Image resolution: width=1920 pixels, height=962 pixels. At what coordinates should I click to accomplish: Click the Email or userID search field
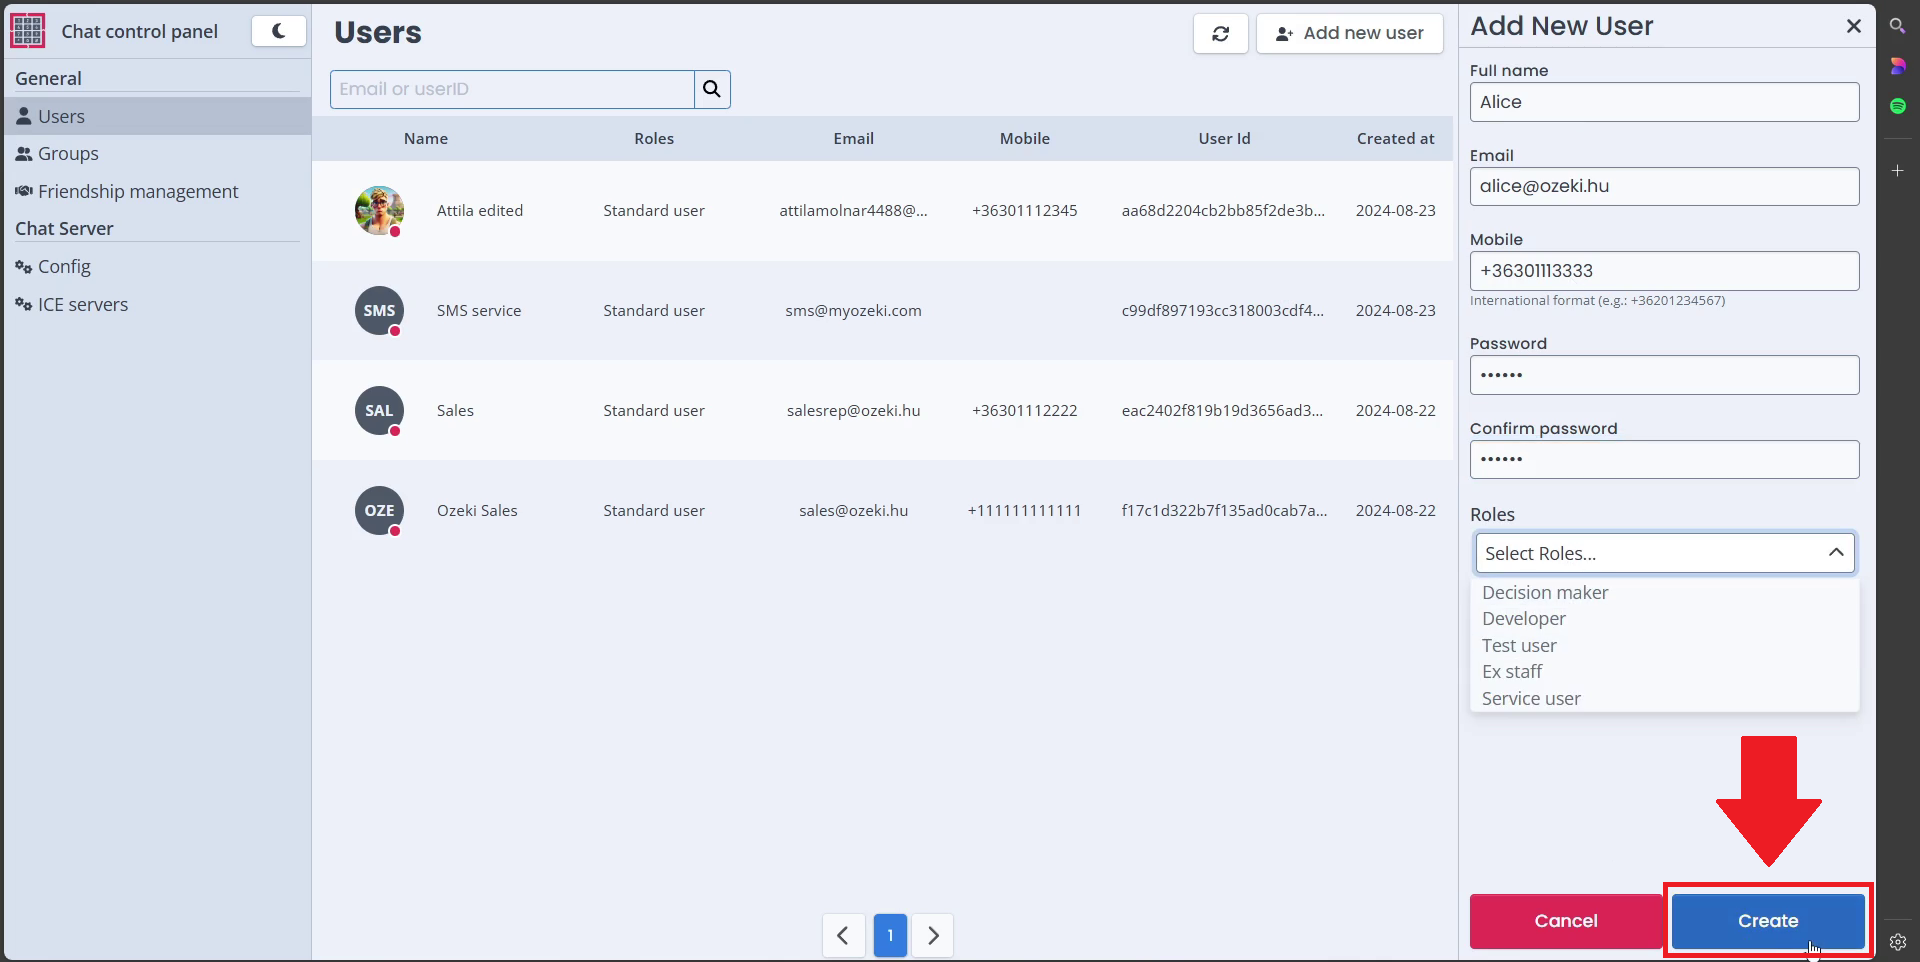[512, 89]
